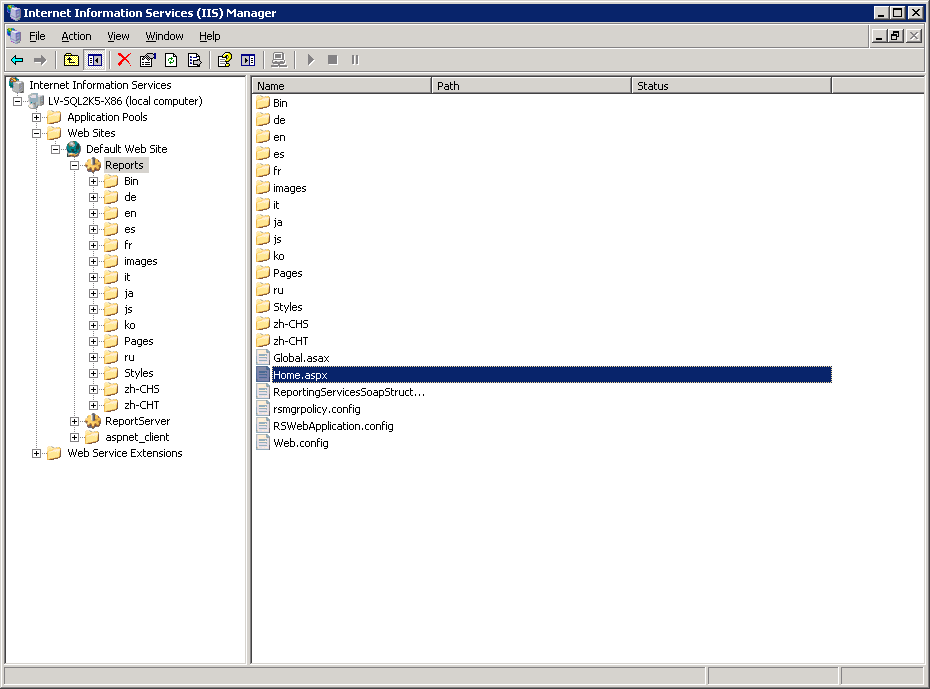Expand the Application Pools node
The image size is (930, 689).
37,117
